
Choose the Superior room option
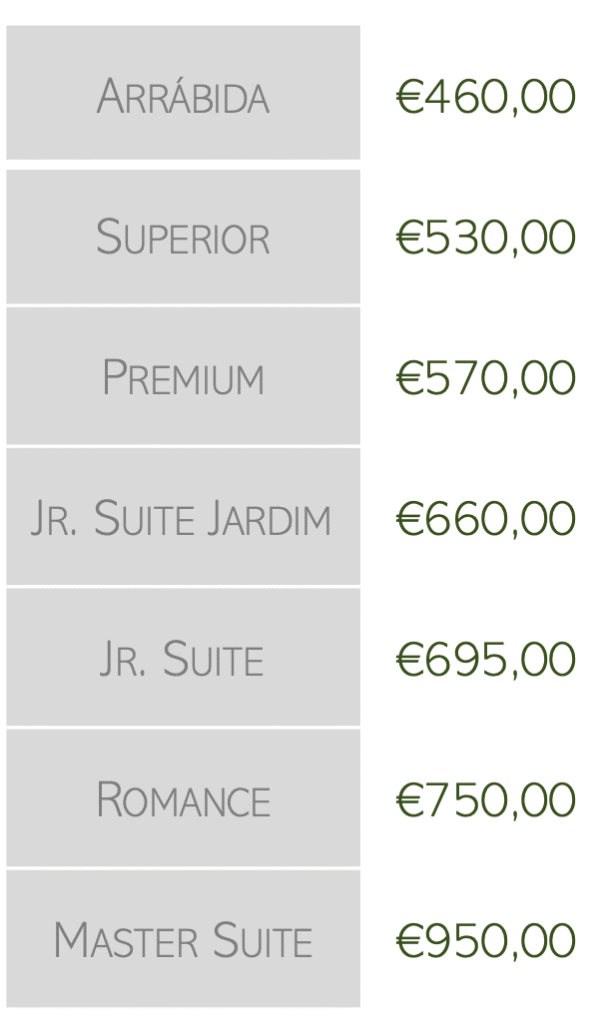pos(183,238)
